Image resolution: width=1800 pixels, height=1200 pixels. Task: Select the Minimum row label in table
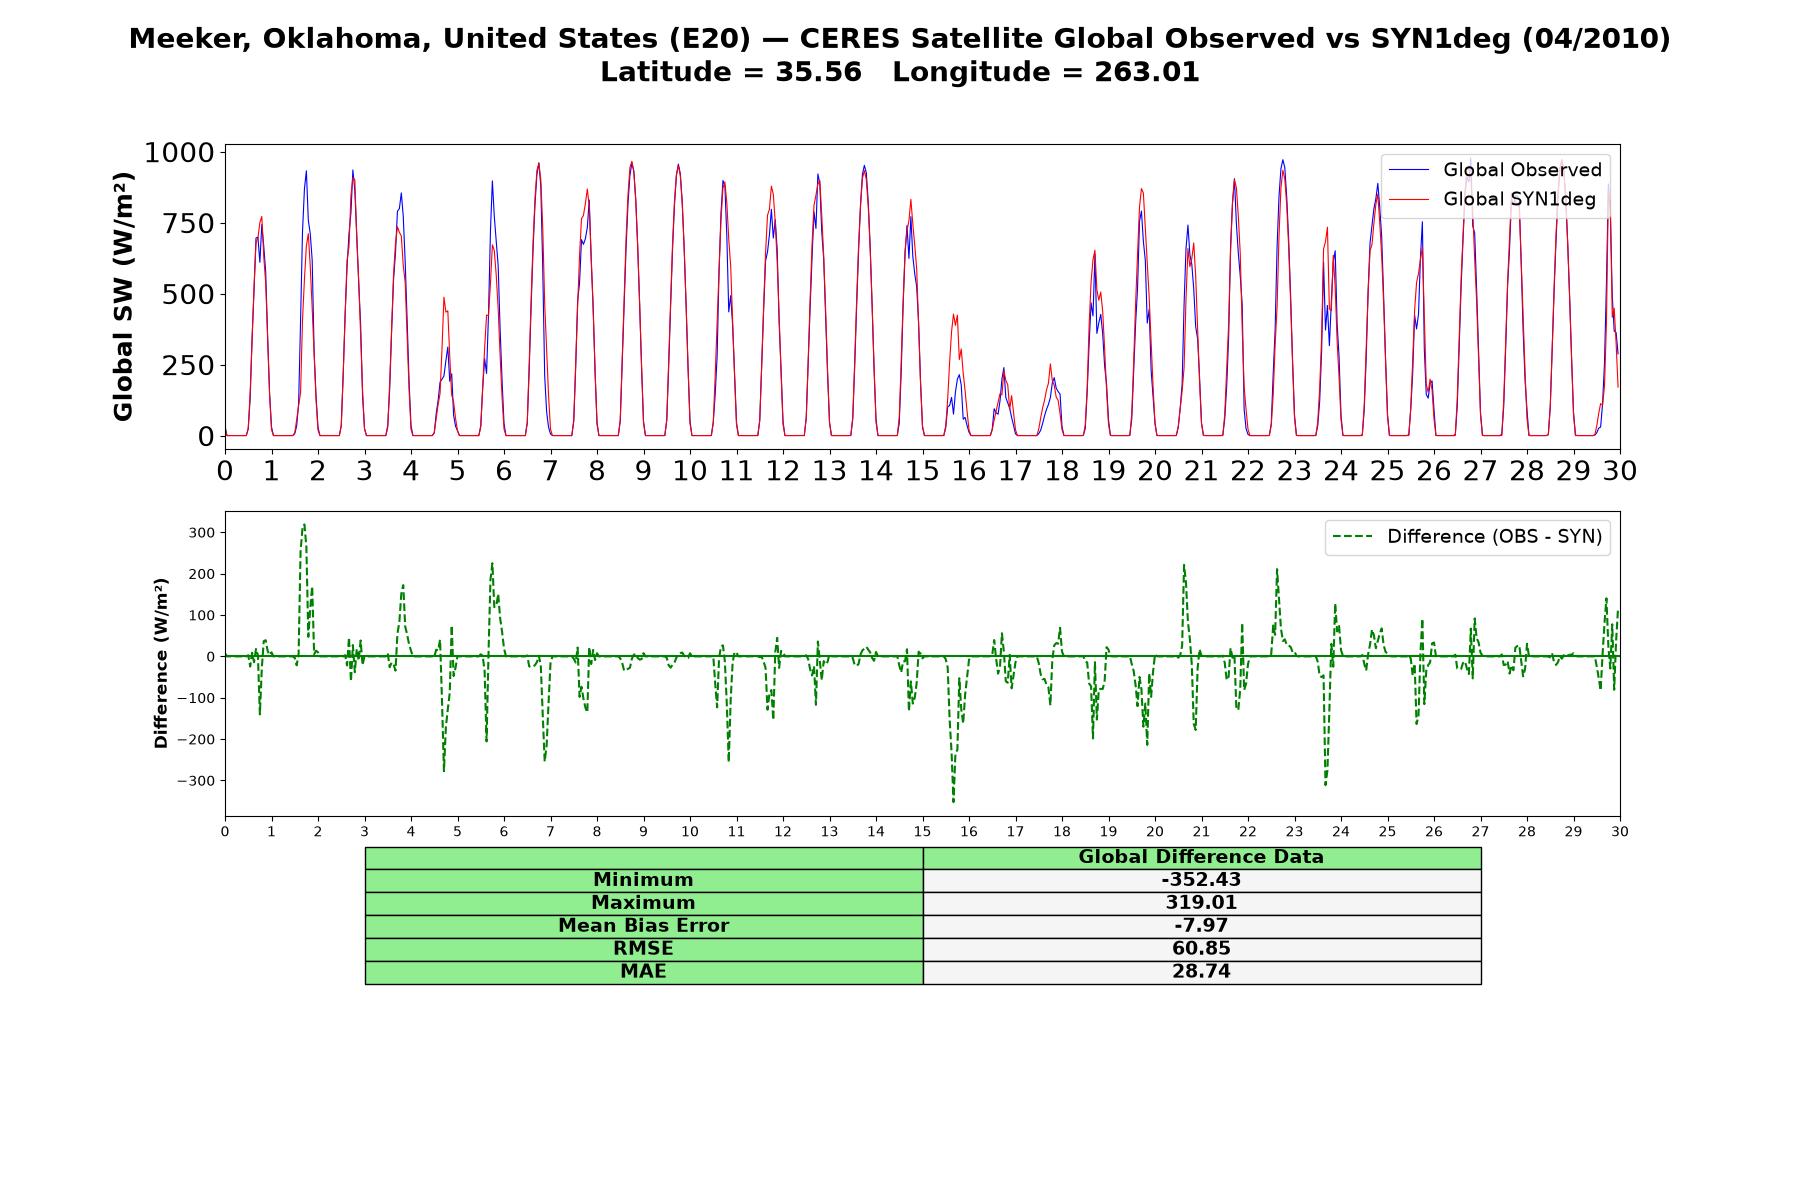coord(644,880)
